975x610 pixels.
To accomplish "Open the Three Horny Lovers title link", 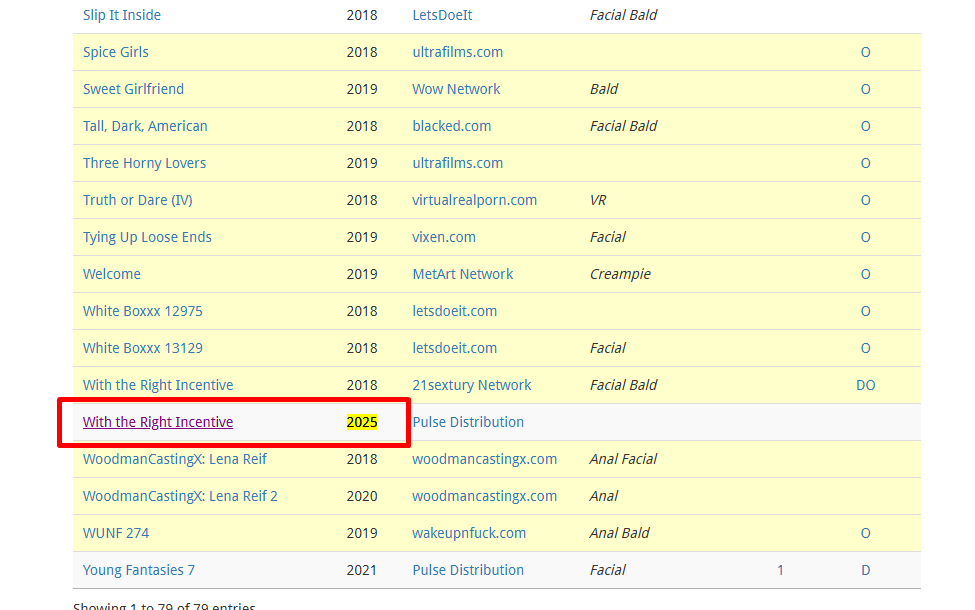I will [x=144, y=163].
